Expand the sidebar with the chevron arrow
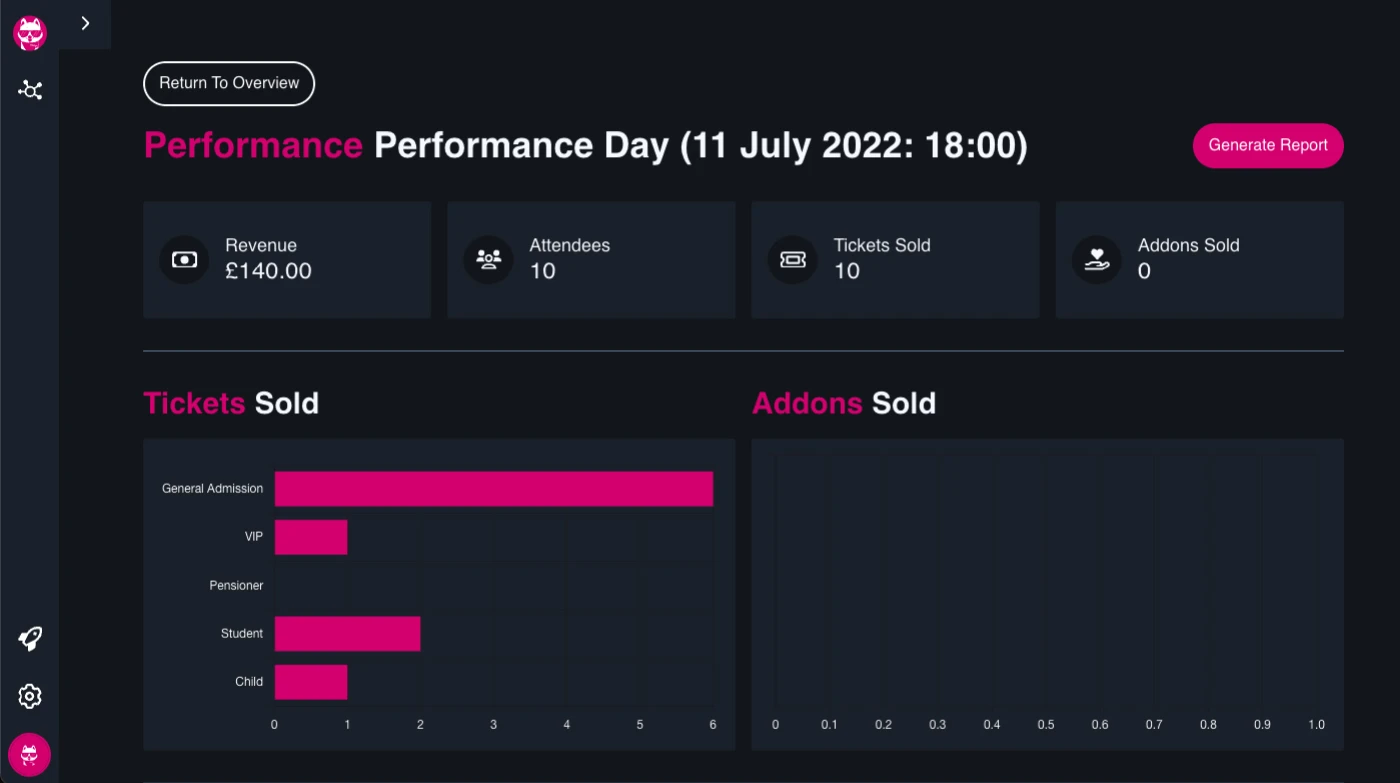 pyautogui.click(x=85, y=23)
